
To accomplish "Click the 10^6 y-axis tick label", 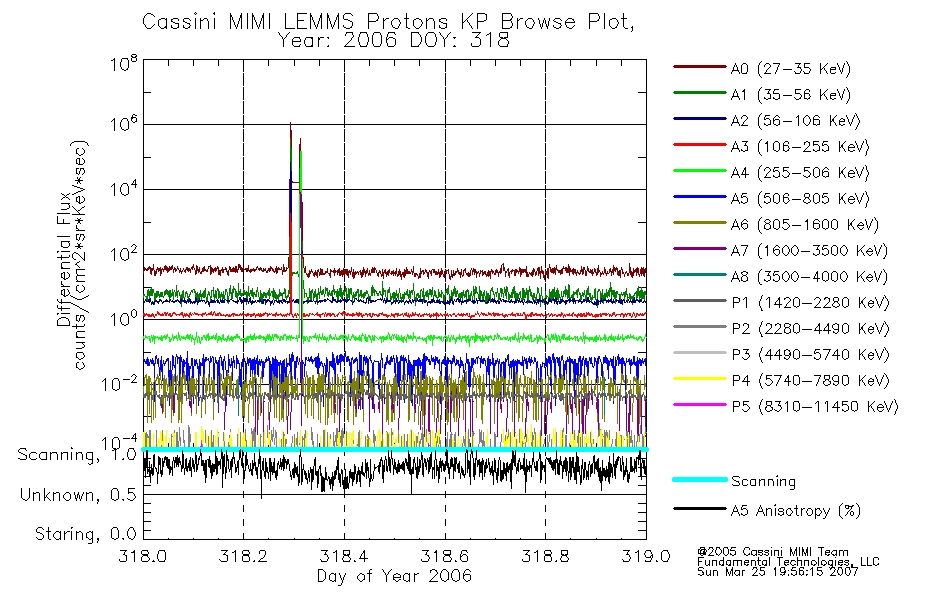I will tap(124, 124).
